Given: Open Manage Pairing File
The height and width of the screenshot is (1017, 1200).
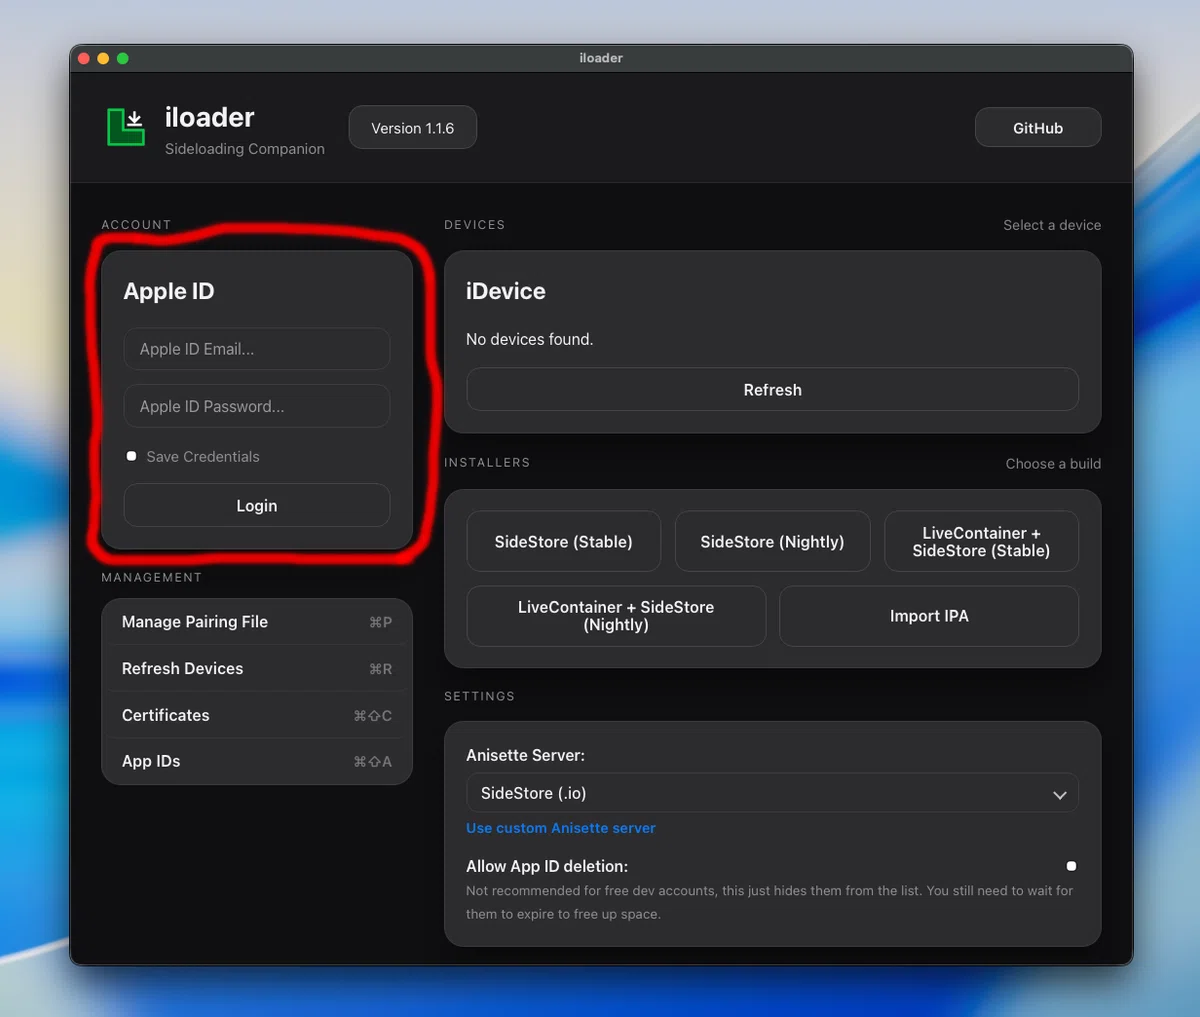Looking at the screenshot, I should 257,622.
